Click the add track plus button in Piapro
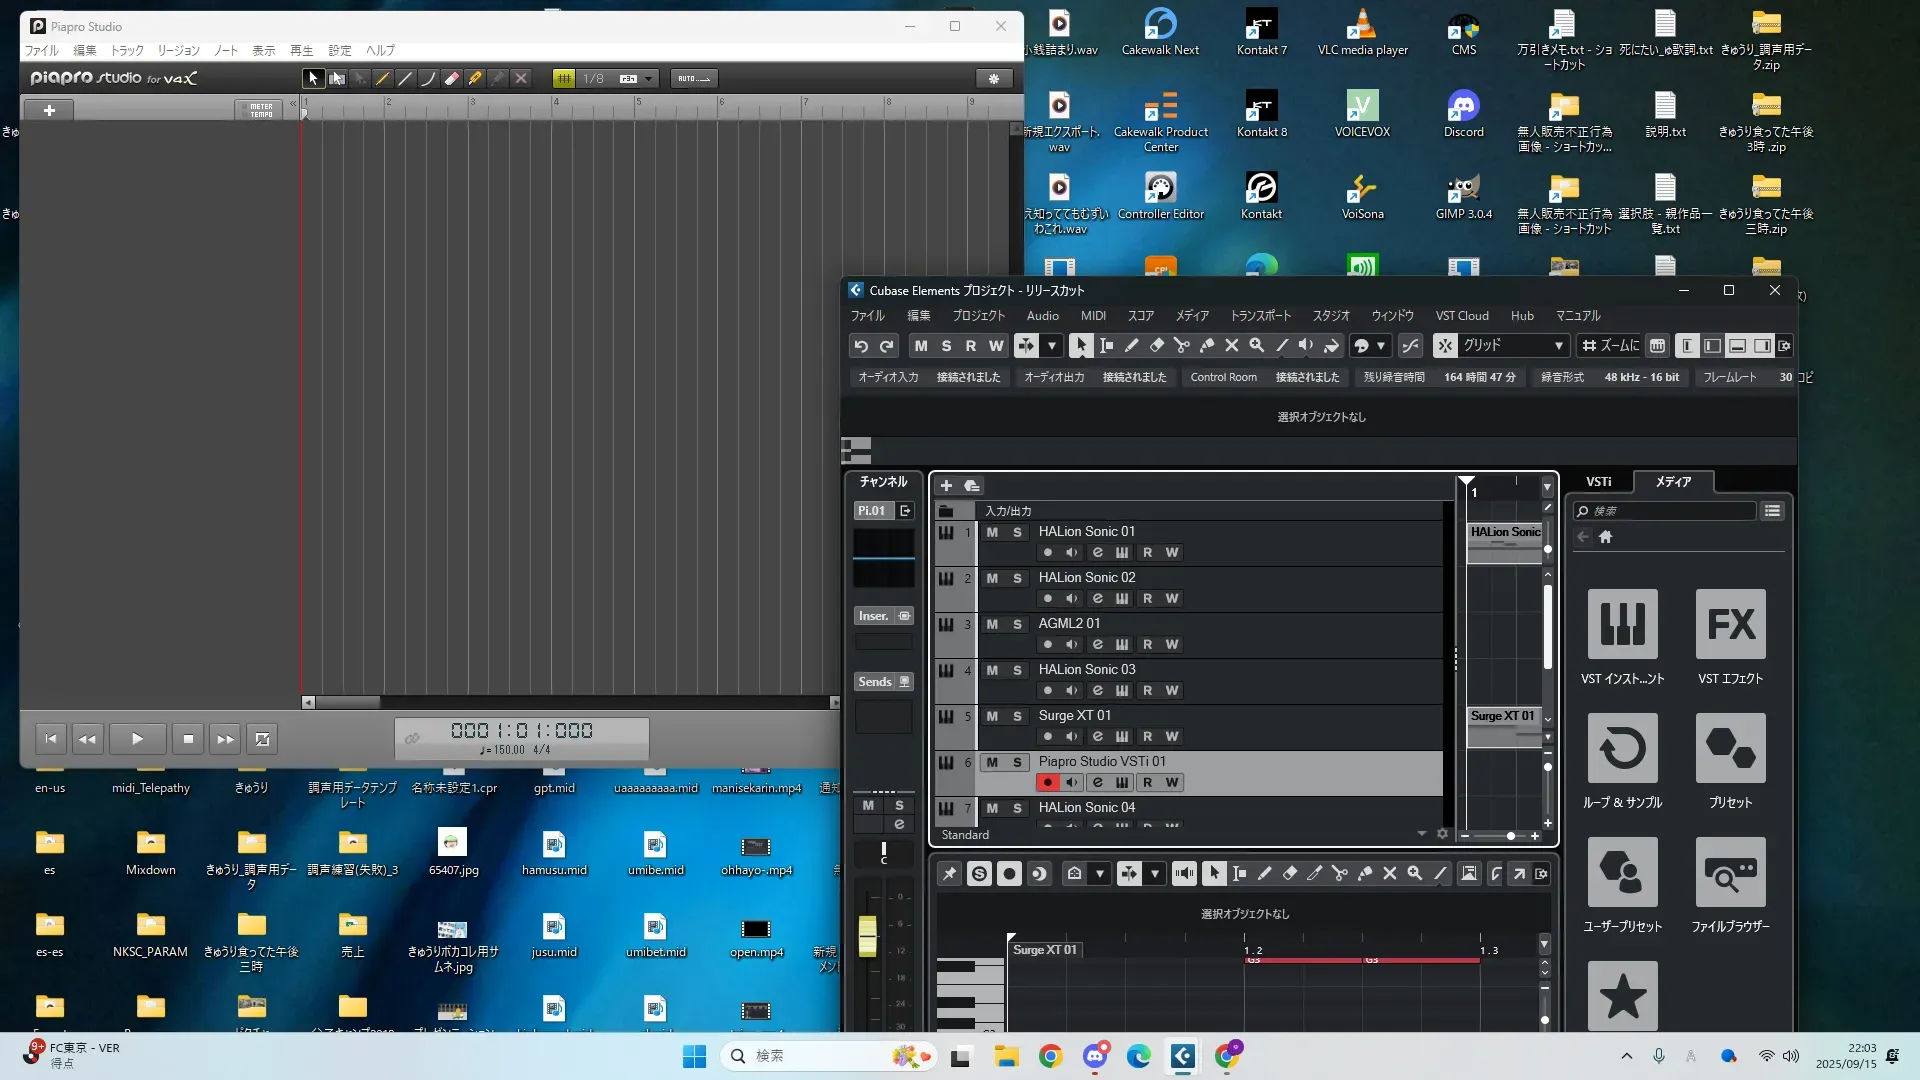This screenshot has height=1080, width=1920. (x=49, y=110)
